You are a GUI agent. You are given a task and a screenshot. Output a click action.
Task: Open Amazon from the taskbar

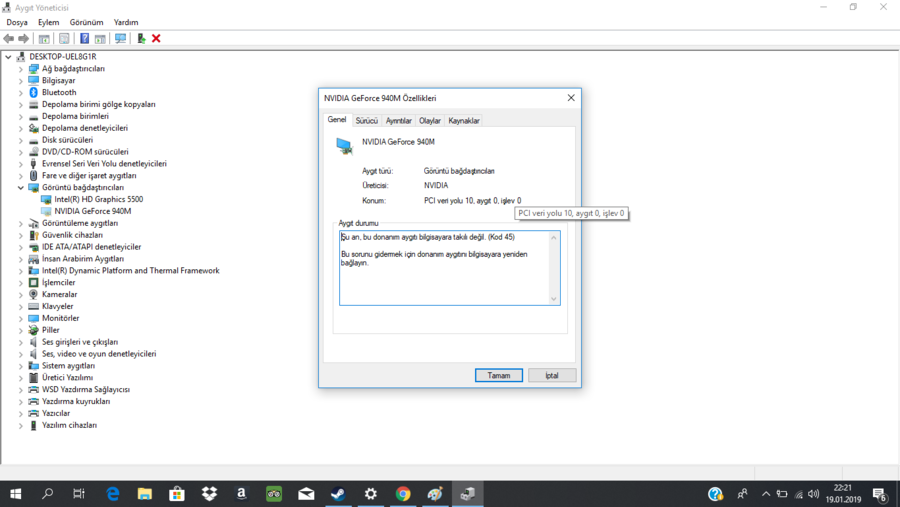pyautogui.click(x=242, y=494)
